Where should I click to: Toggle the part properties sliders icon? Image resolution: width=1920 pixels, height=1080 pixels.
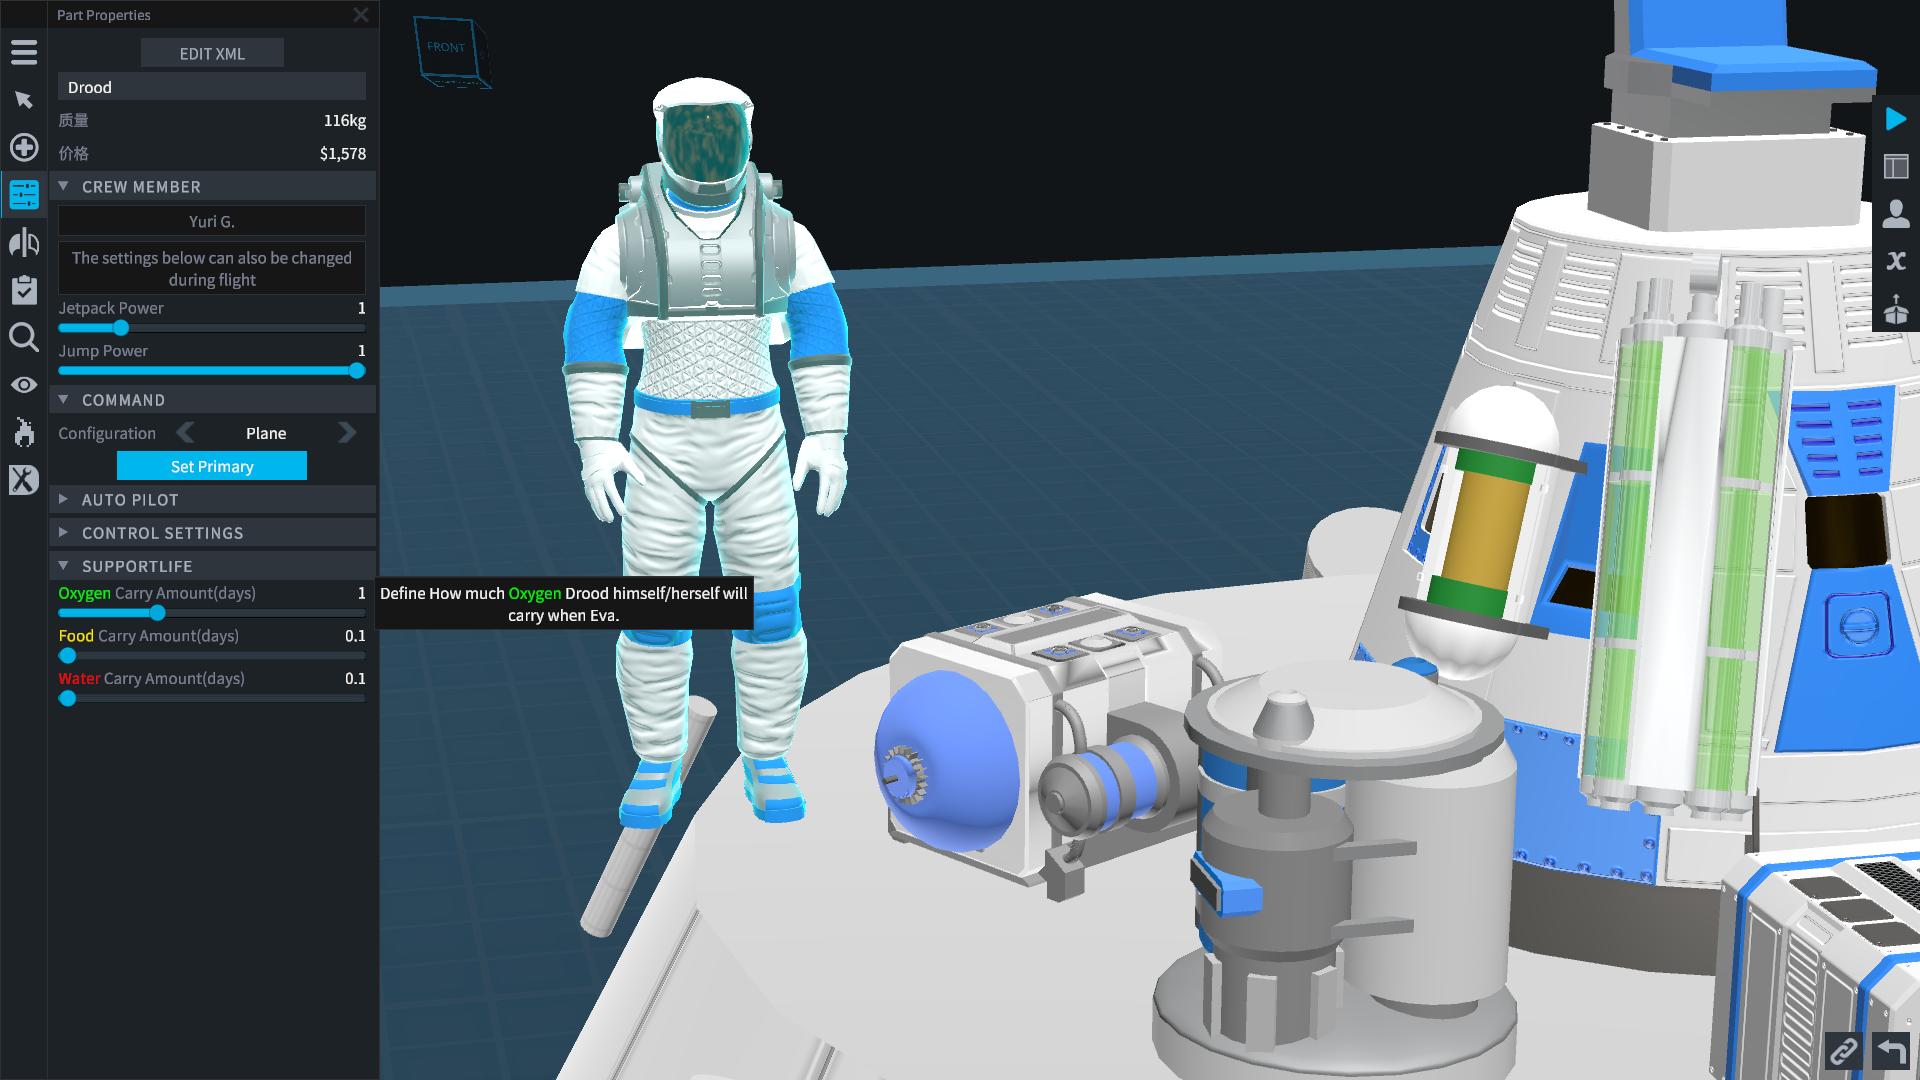click(x=24, y=195)
